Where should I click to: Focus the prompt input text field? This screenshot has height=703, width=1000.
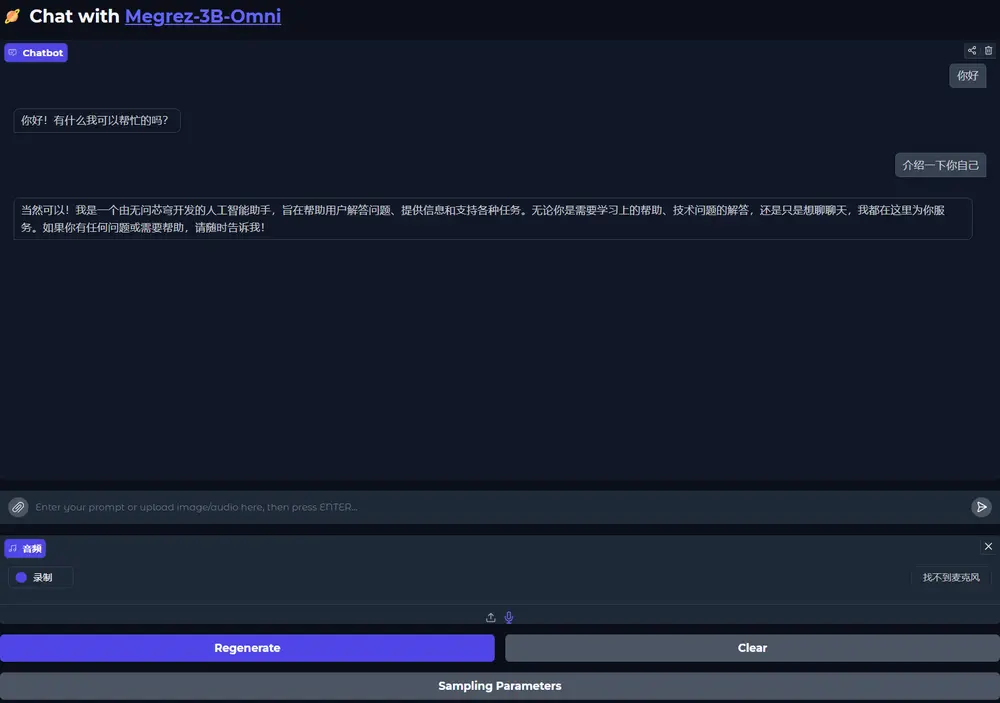499,507
